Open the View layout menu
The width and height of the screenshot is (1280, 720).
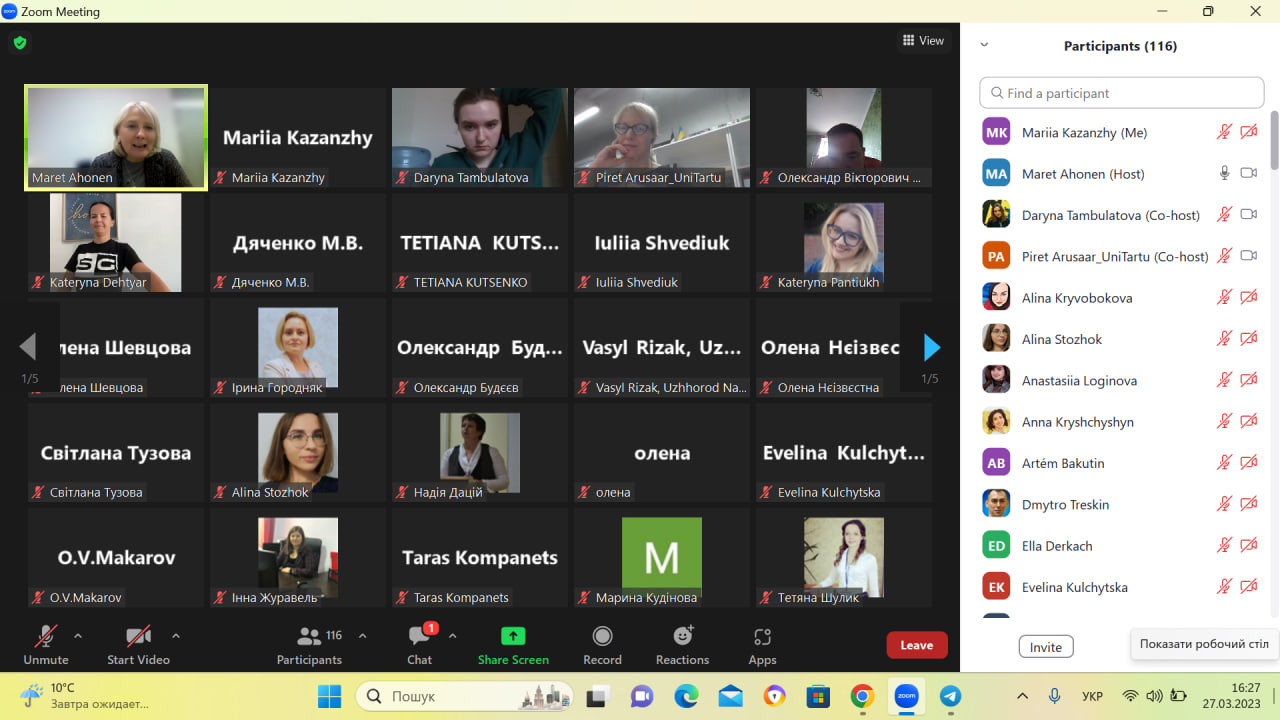(923, 41)
